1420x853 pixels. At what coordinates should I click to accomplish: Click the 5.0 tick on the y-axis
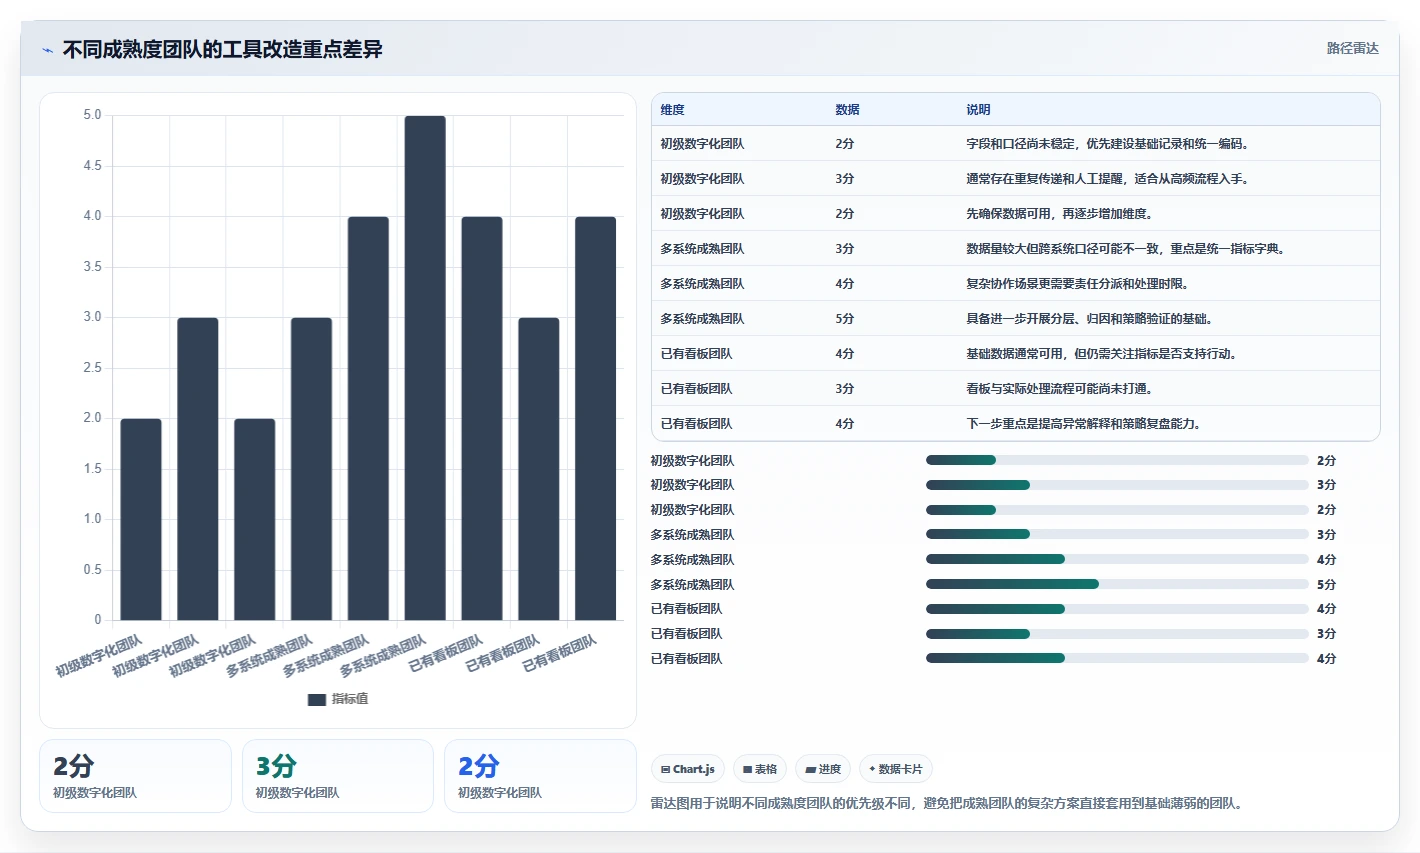tap(92, 115)
